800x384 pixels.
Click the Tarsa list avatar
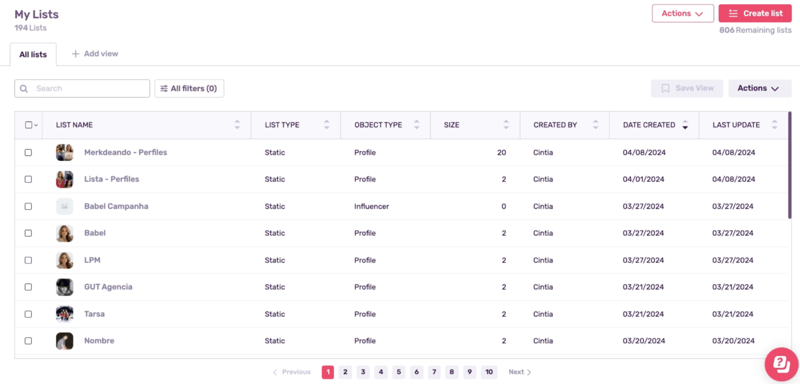(x=65, y=314)
